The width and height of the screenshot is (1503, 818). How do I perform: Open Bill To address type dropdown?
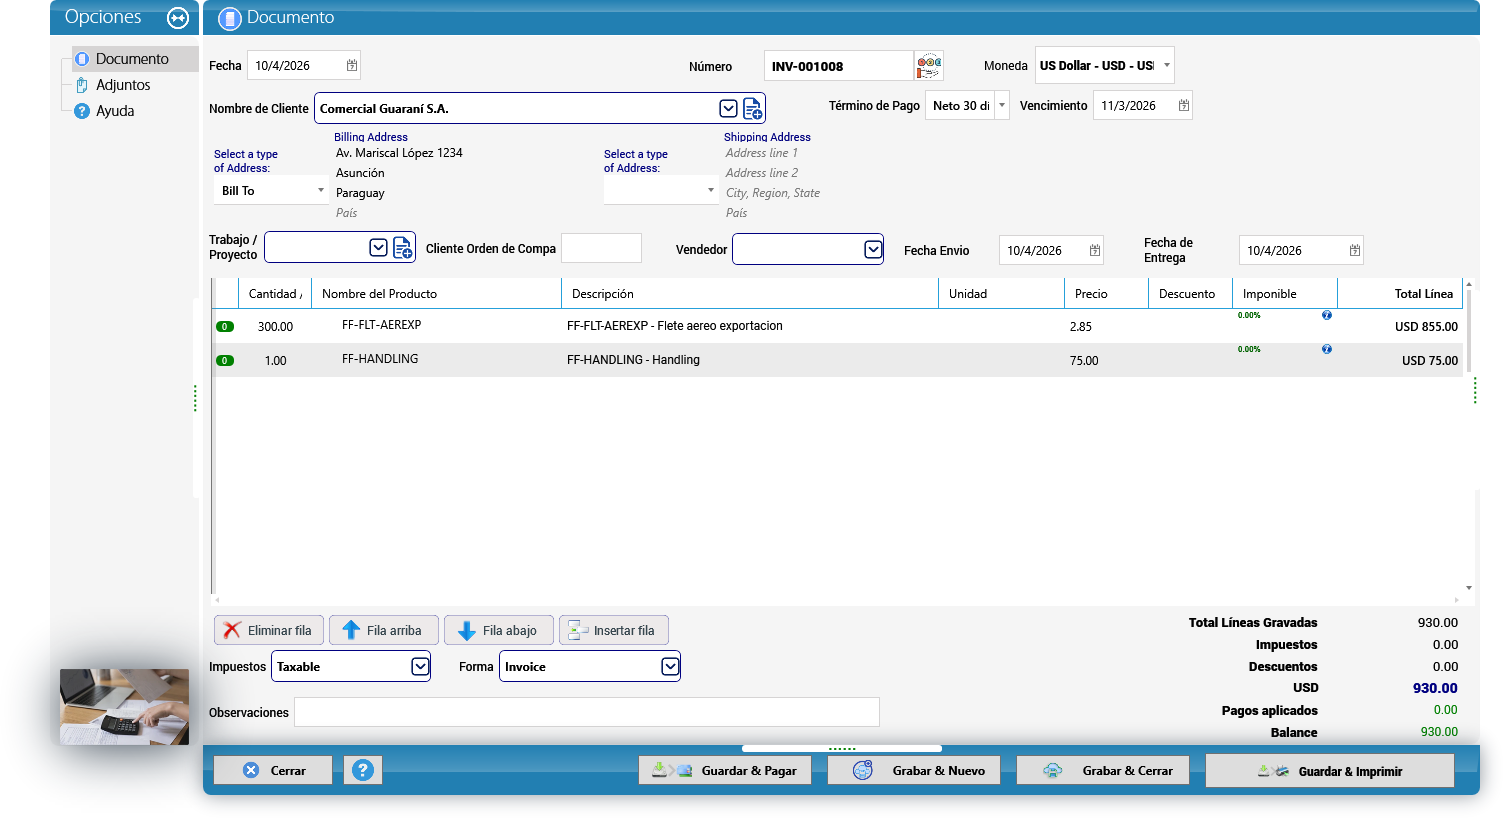coord(320,190)
